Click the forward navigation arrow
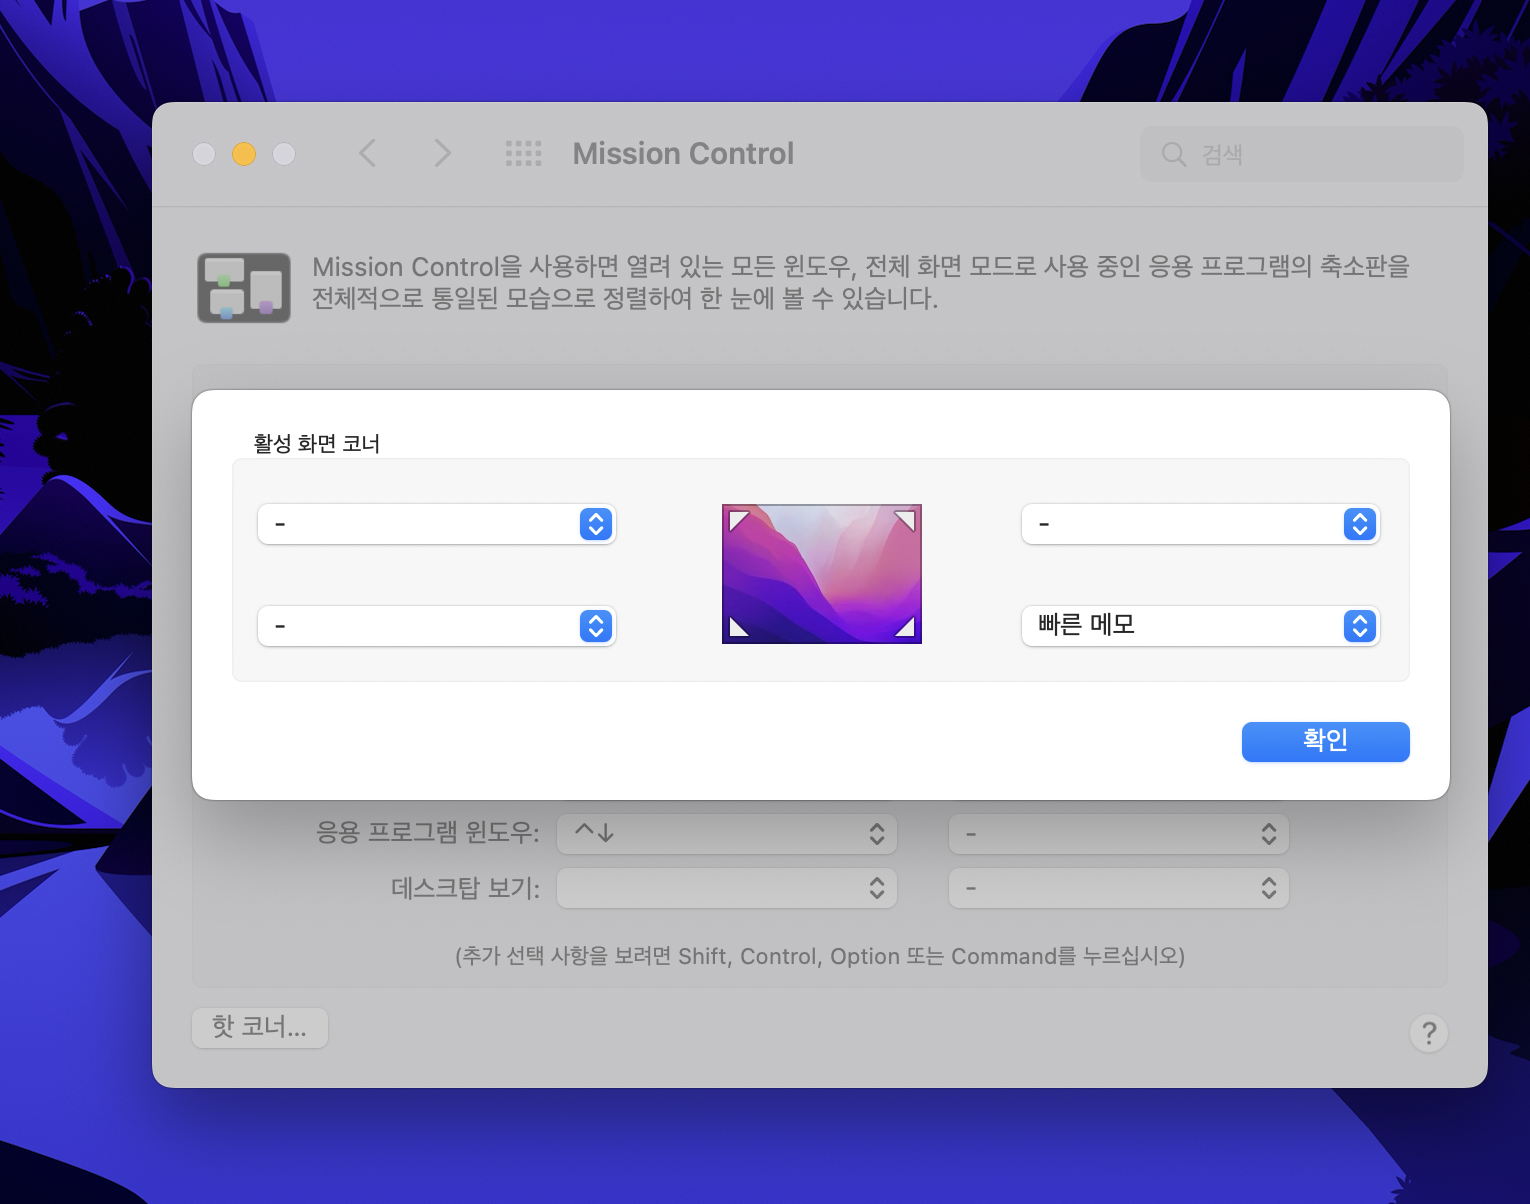 click(x=442, y=153)
